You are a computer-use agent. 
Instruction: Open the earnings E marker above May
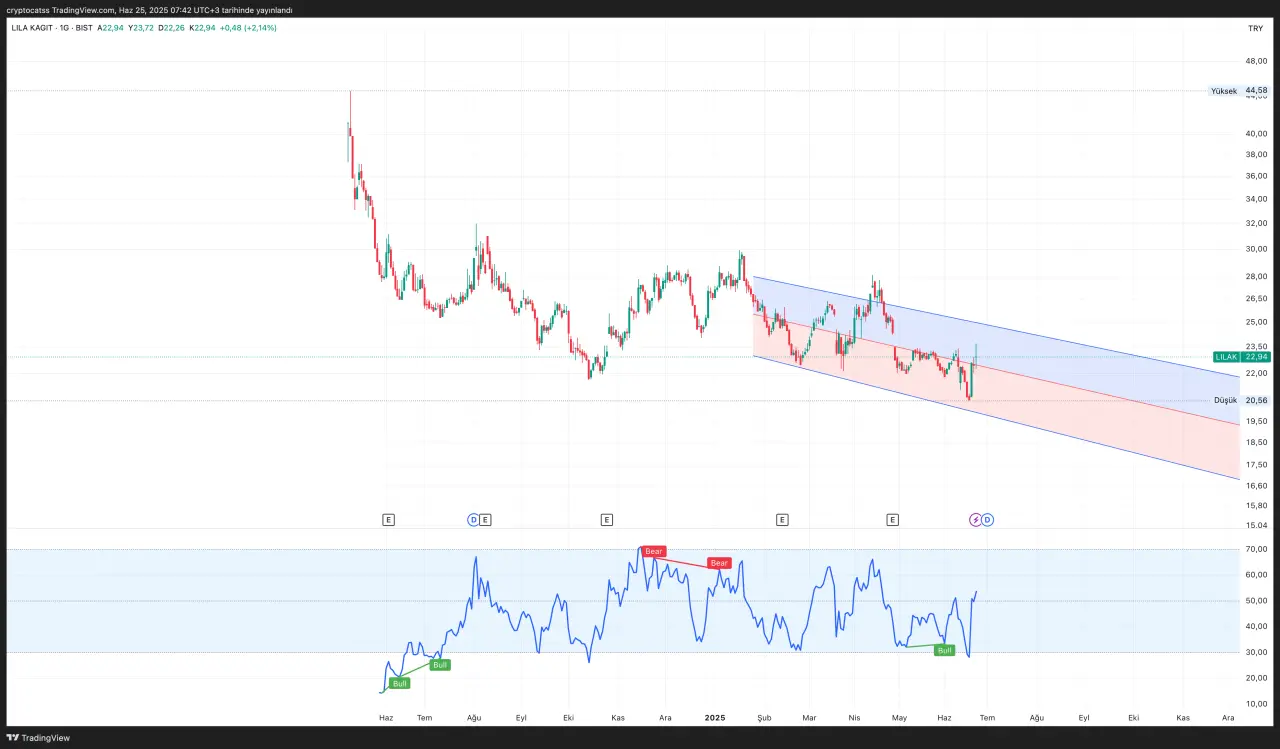point(893,519)
